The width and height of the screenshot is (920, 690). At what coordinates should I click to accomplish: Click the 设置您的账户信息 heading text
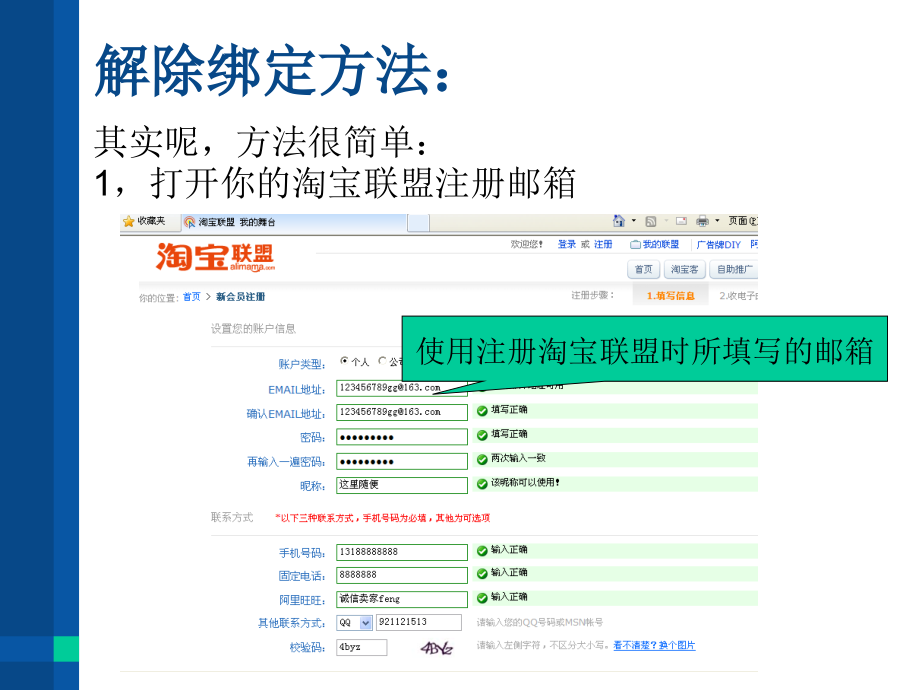point(253,329)
